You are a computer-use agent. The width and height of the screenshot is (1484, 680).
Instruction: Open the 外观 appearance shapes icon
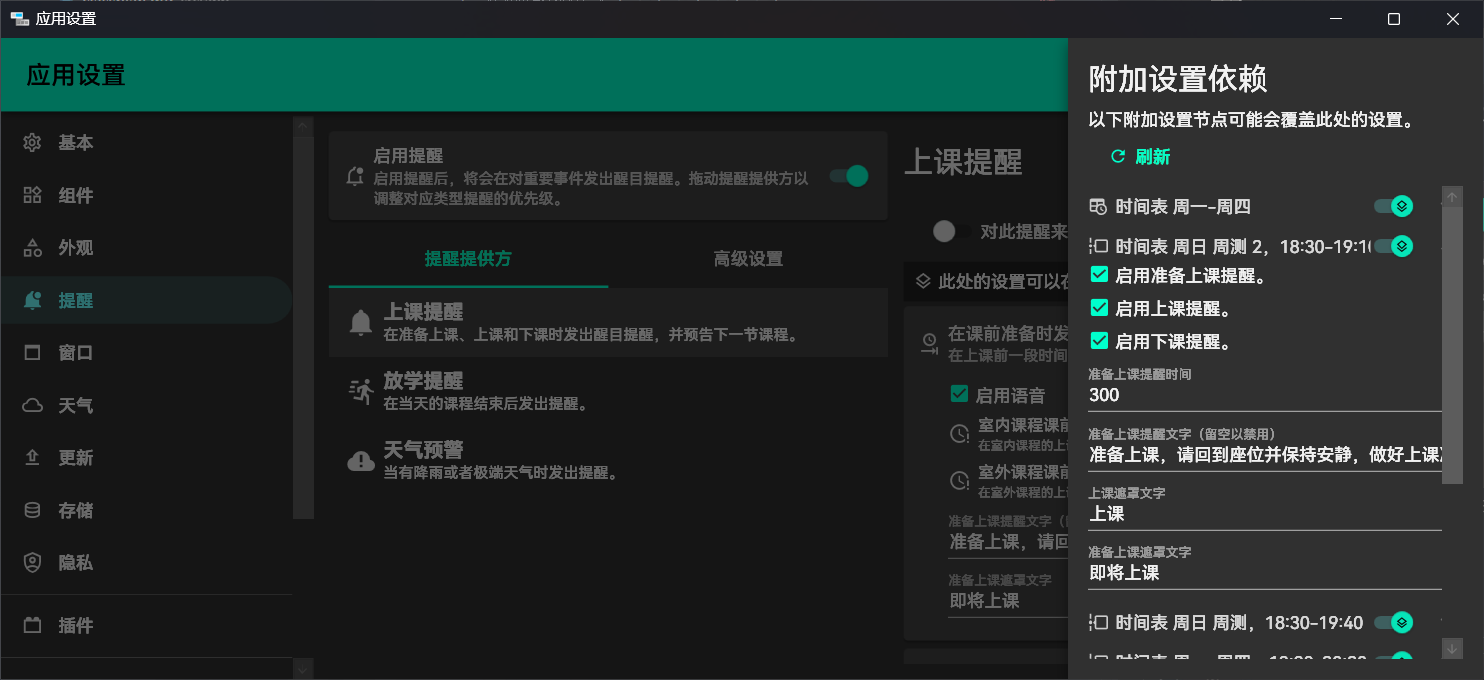tap(33, 248)
